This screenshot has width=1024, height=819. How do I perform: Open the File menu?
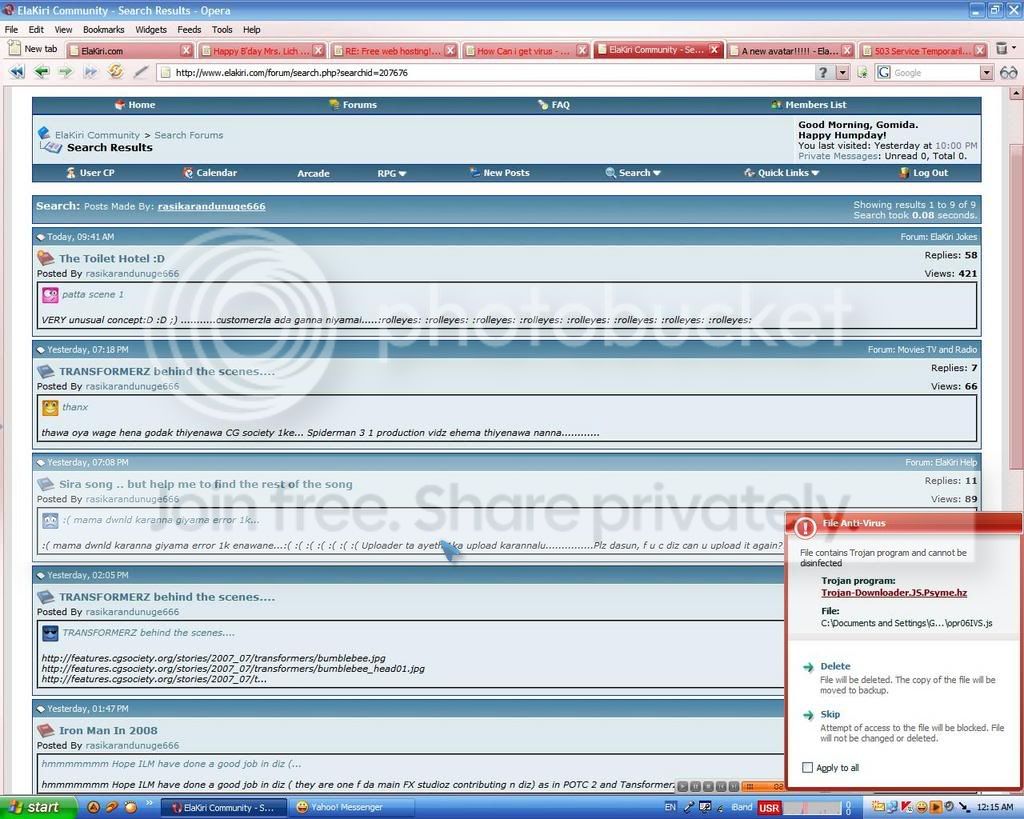[x=11, y=29]
